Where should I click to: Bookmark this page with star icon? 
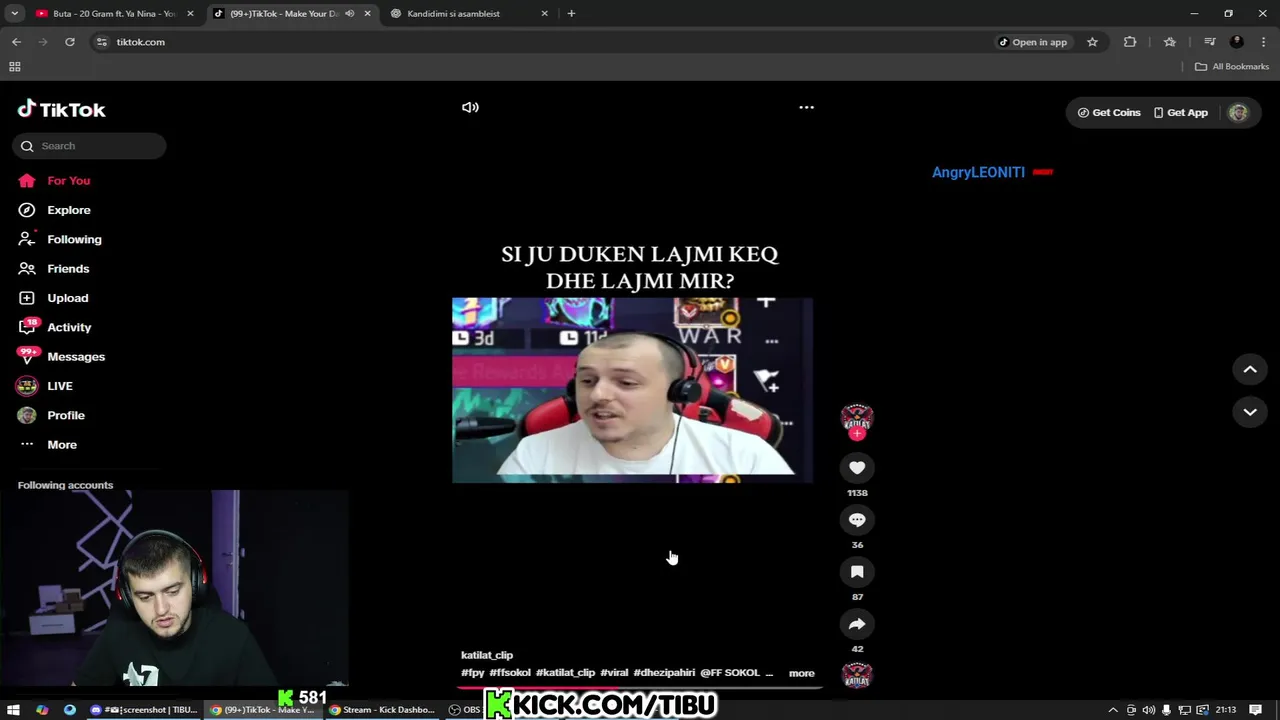pyautogui.click(x=1092, y=42)
